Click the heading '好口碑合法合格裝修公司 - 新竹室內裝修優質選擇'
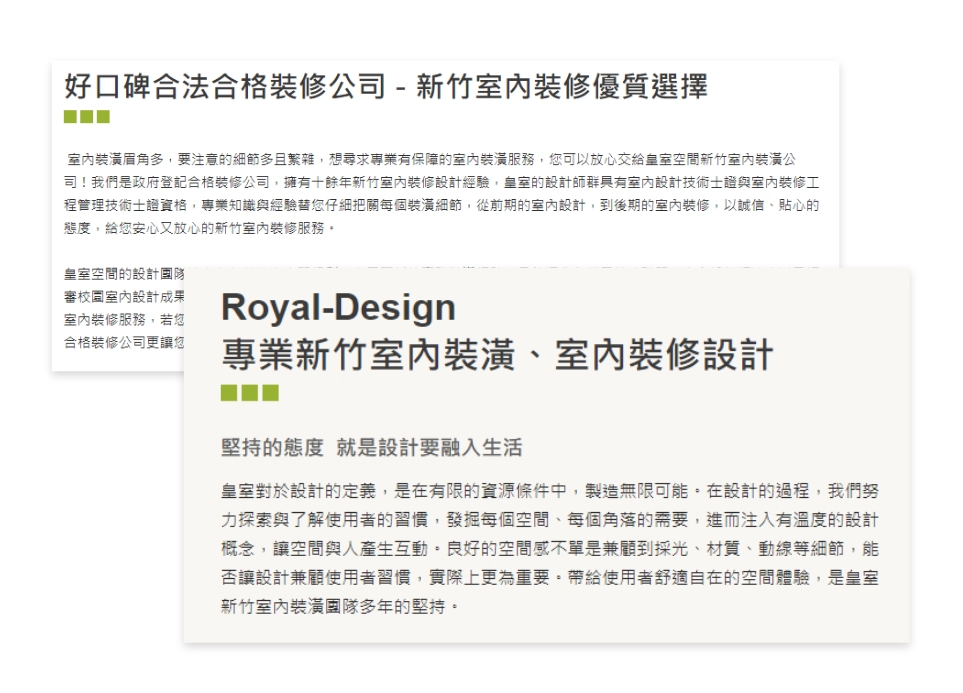Image resolution: width=963 pixels, height=693 pixels. click(x=386, y=86)
